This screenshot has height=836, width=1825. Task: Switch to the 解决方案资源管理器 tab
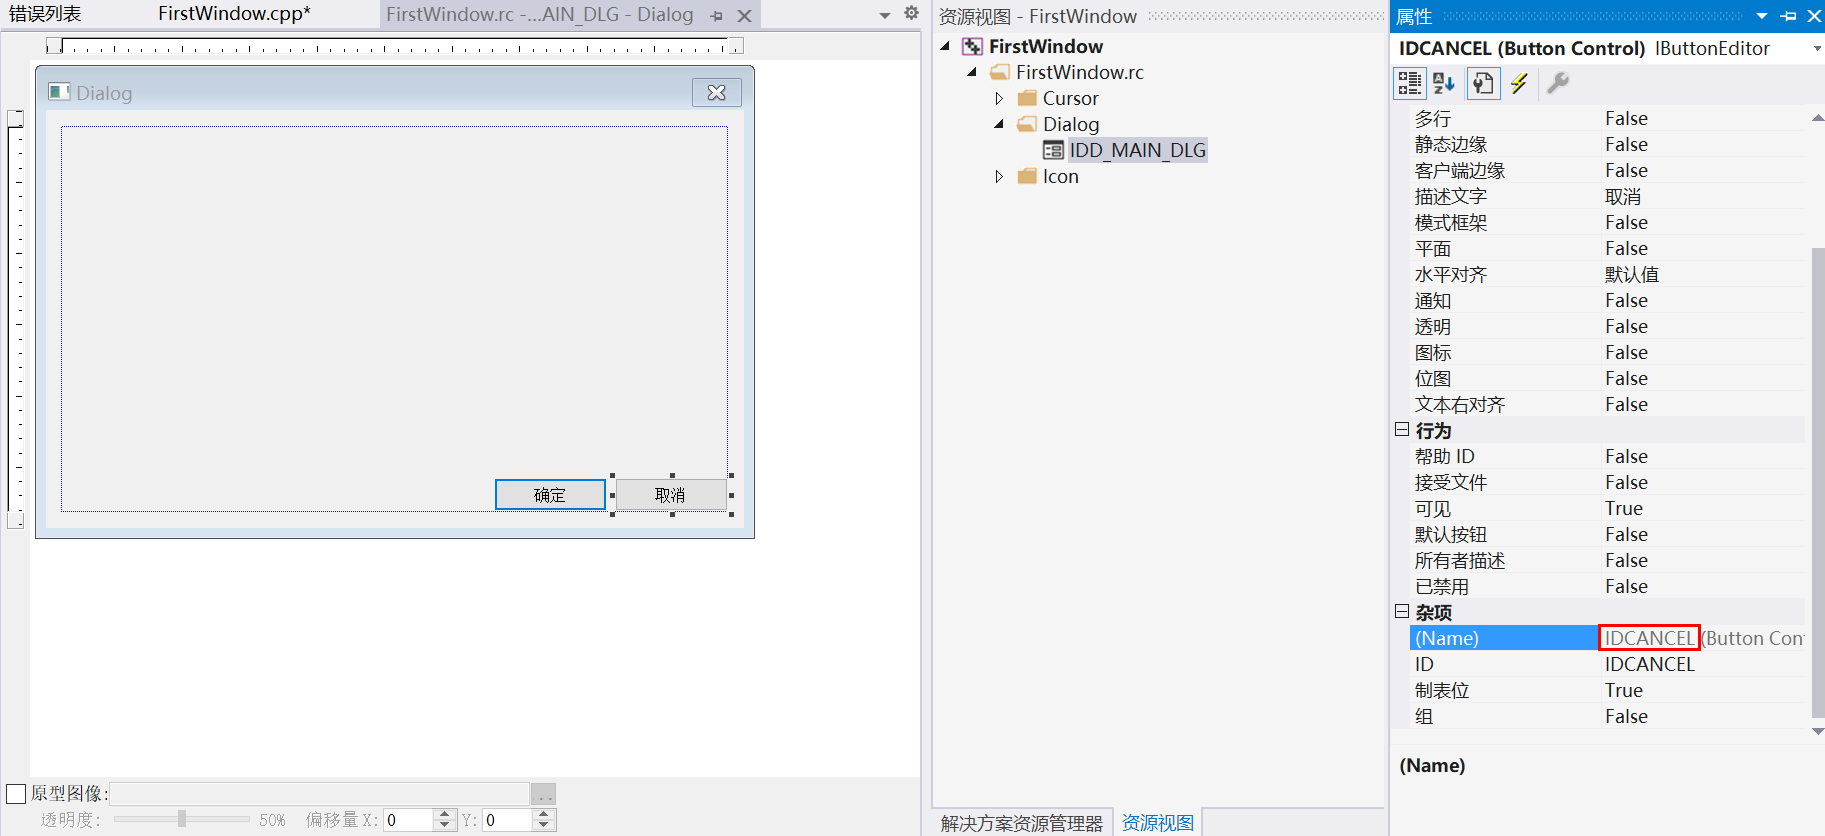click(1021, 823)
